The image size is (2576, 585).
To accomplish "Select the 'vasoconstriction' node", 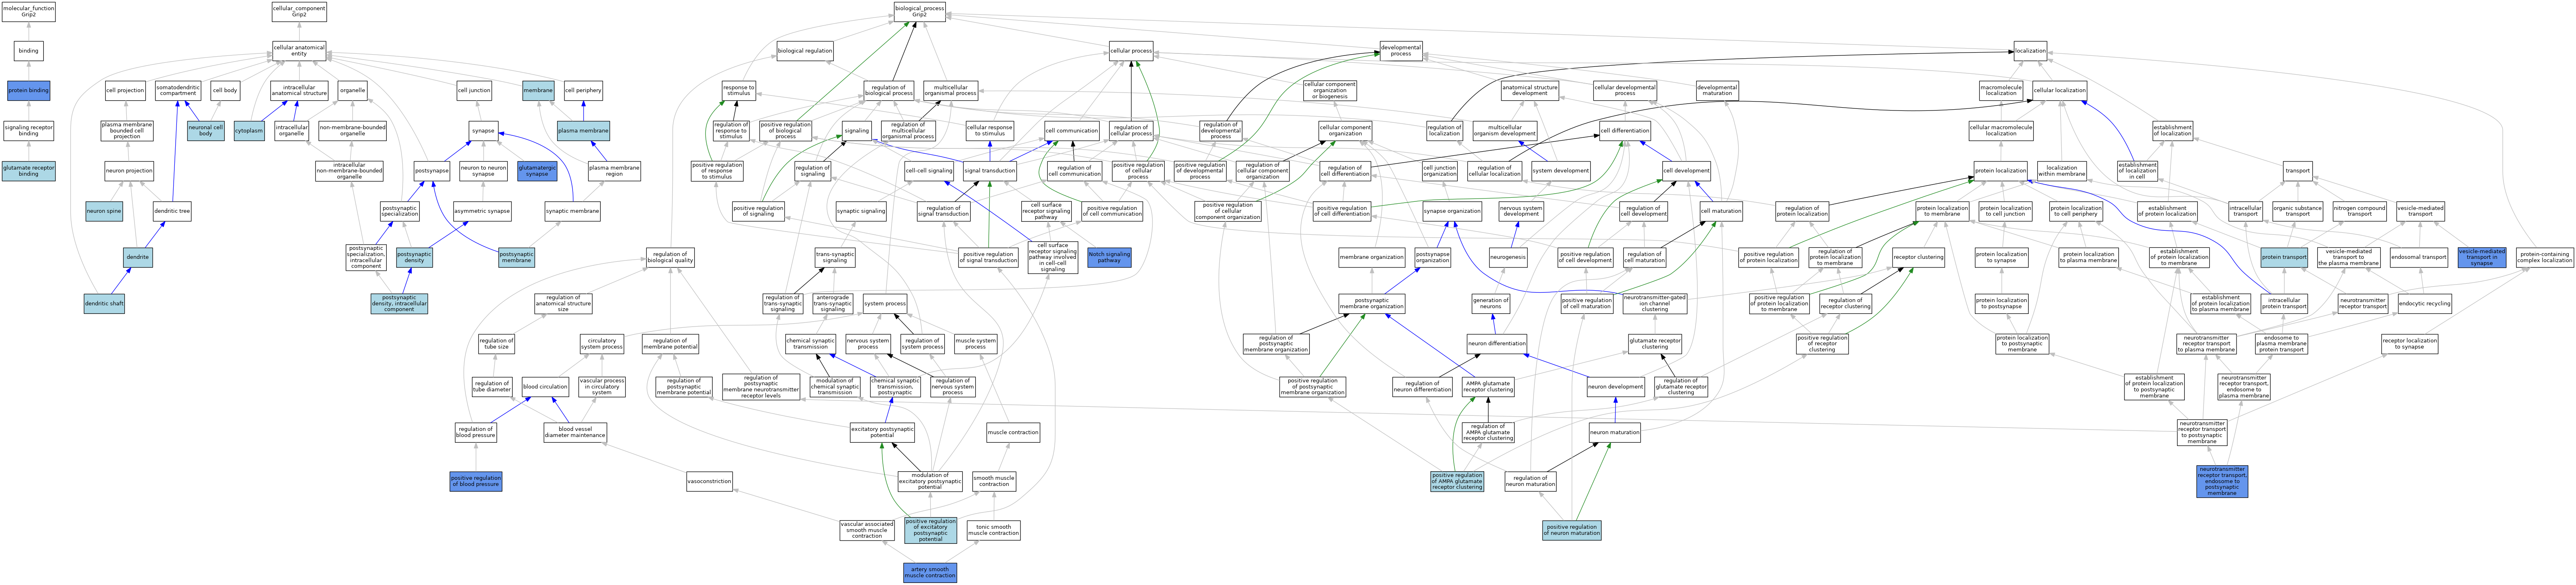I will pyautogui.click(x=710, y=482).
